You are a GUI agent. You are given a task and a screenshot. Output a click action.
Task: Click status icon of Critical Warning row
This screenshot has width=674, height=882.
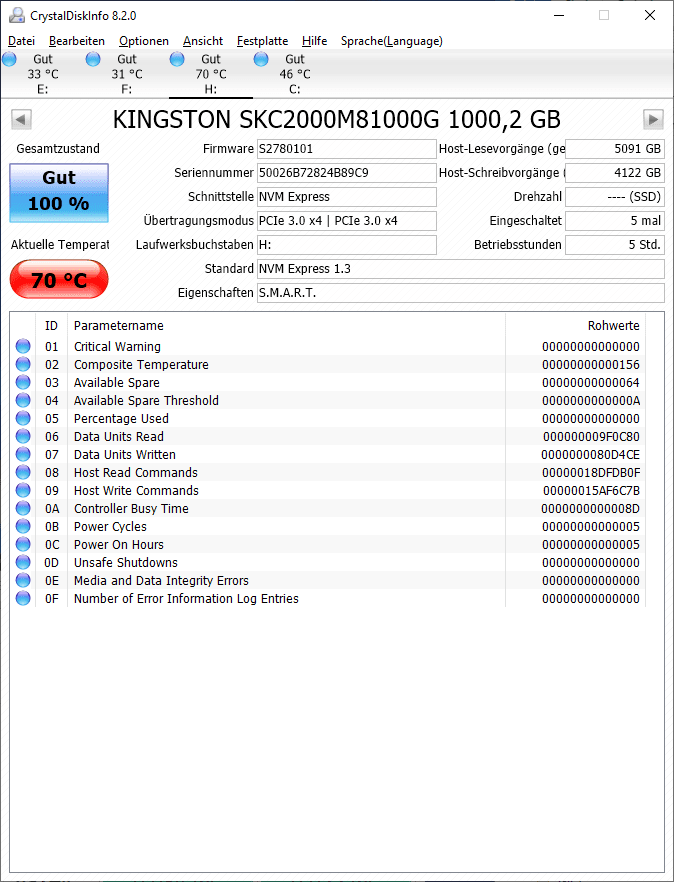pyautogui.click(x=23, y=346)
